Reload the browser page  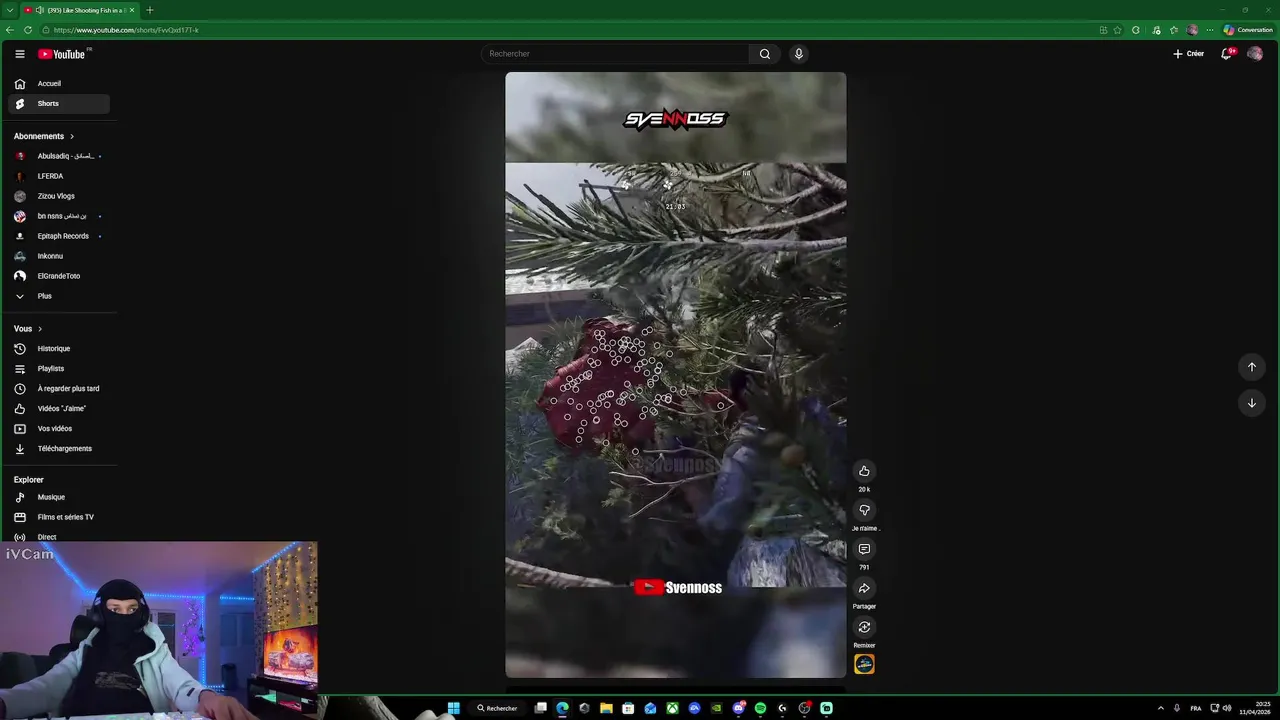point(28,30)
